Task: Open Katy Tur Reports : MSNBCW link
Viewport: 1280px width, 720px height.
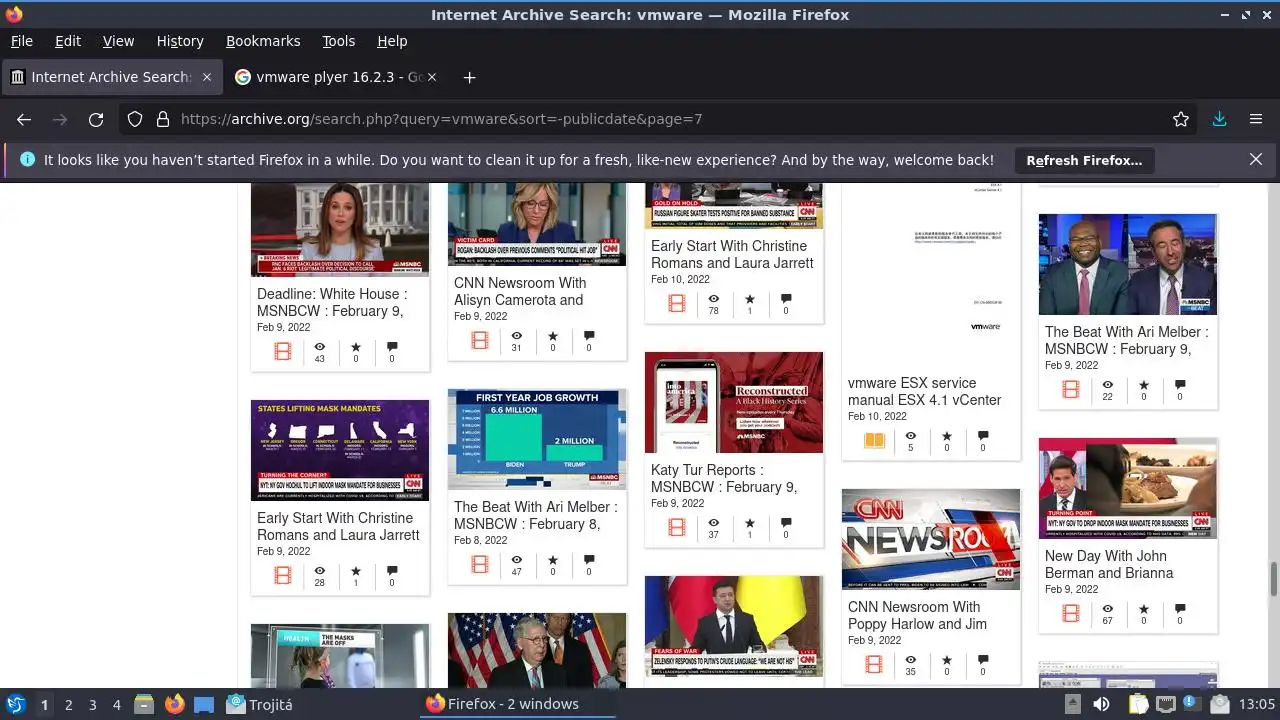Action: point(724,479)
